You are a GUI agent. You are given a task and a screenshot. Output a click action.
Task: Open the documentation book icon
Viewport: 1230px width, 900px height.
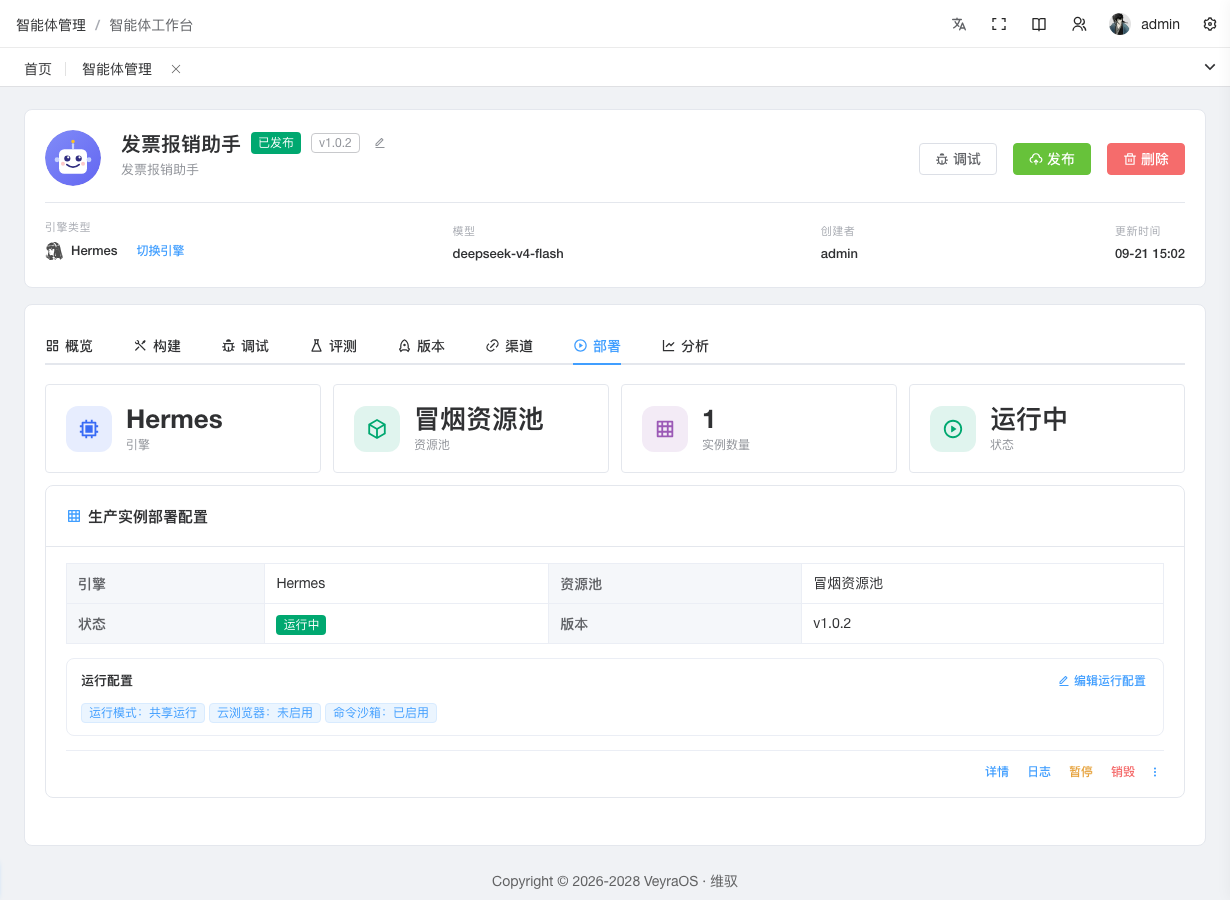(1039, 24)
